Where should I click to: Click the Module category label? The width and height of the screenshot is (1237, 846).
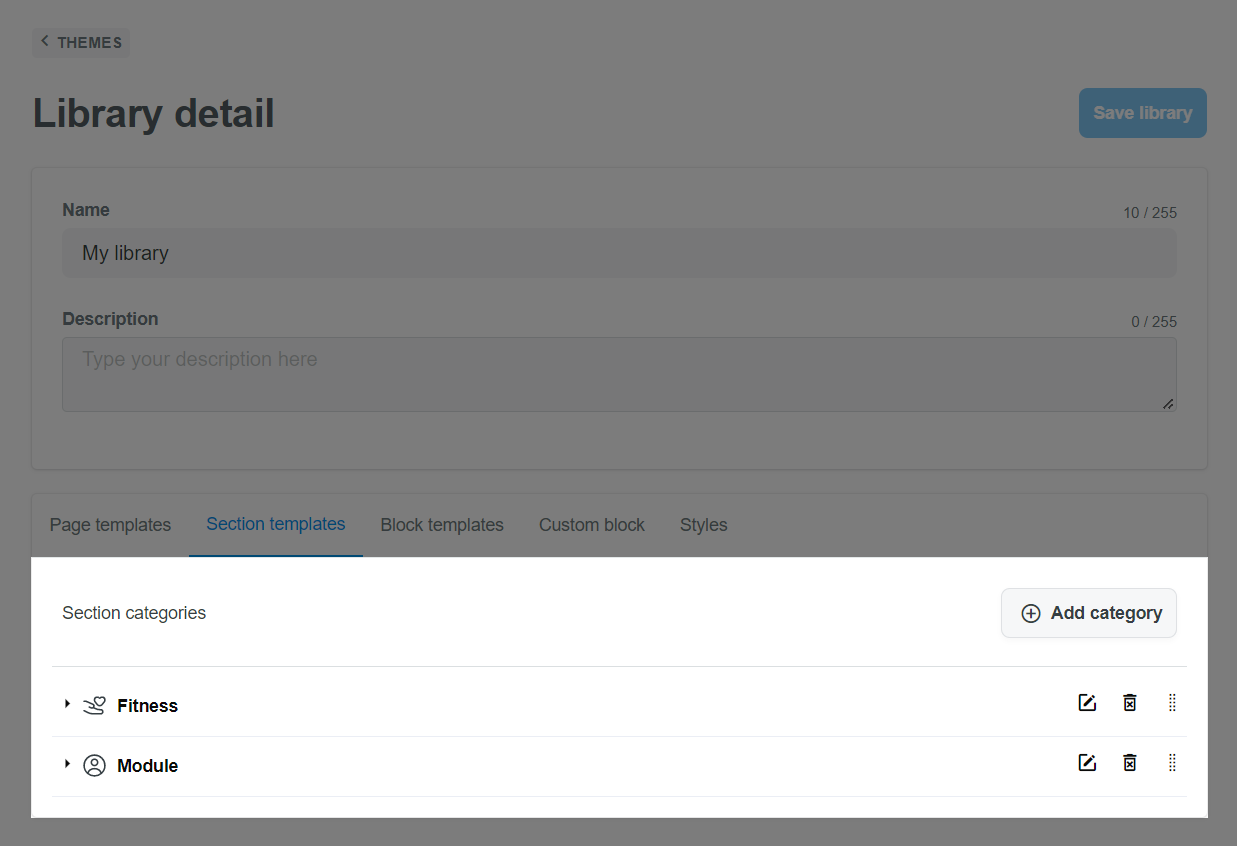tap(147, 766)
